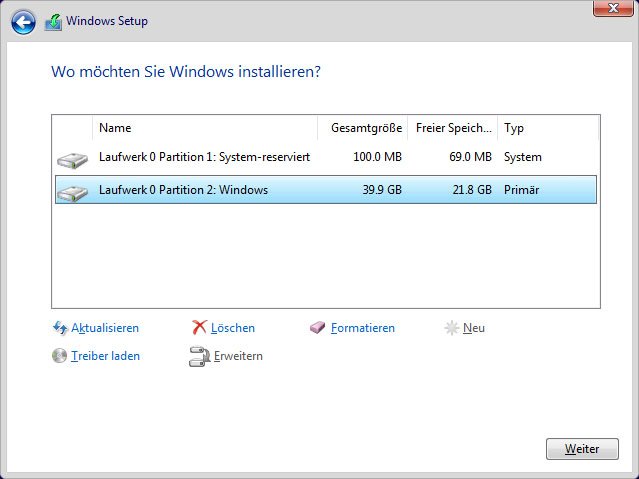Click the Neu starburst icon

[x=452, y=328]
